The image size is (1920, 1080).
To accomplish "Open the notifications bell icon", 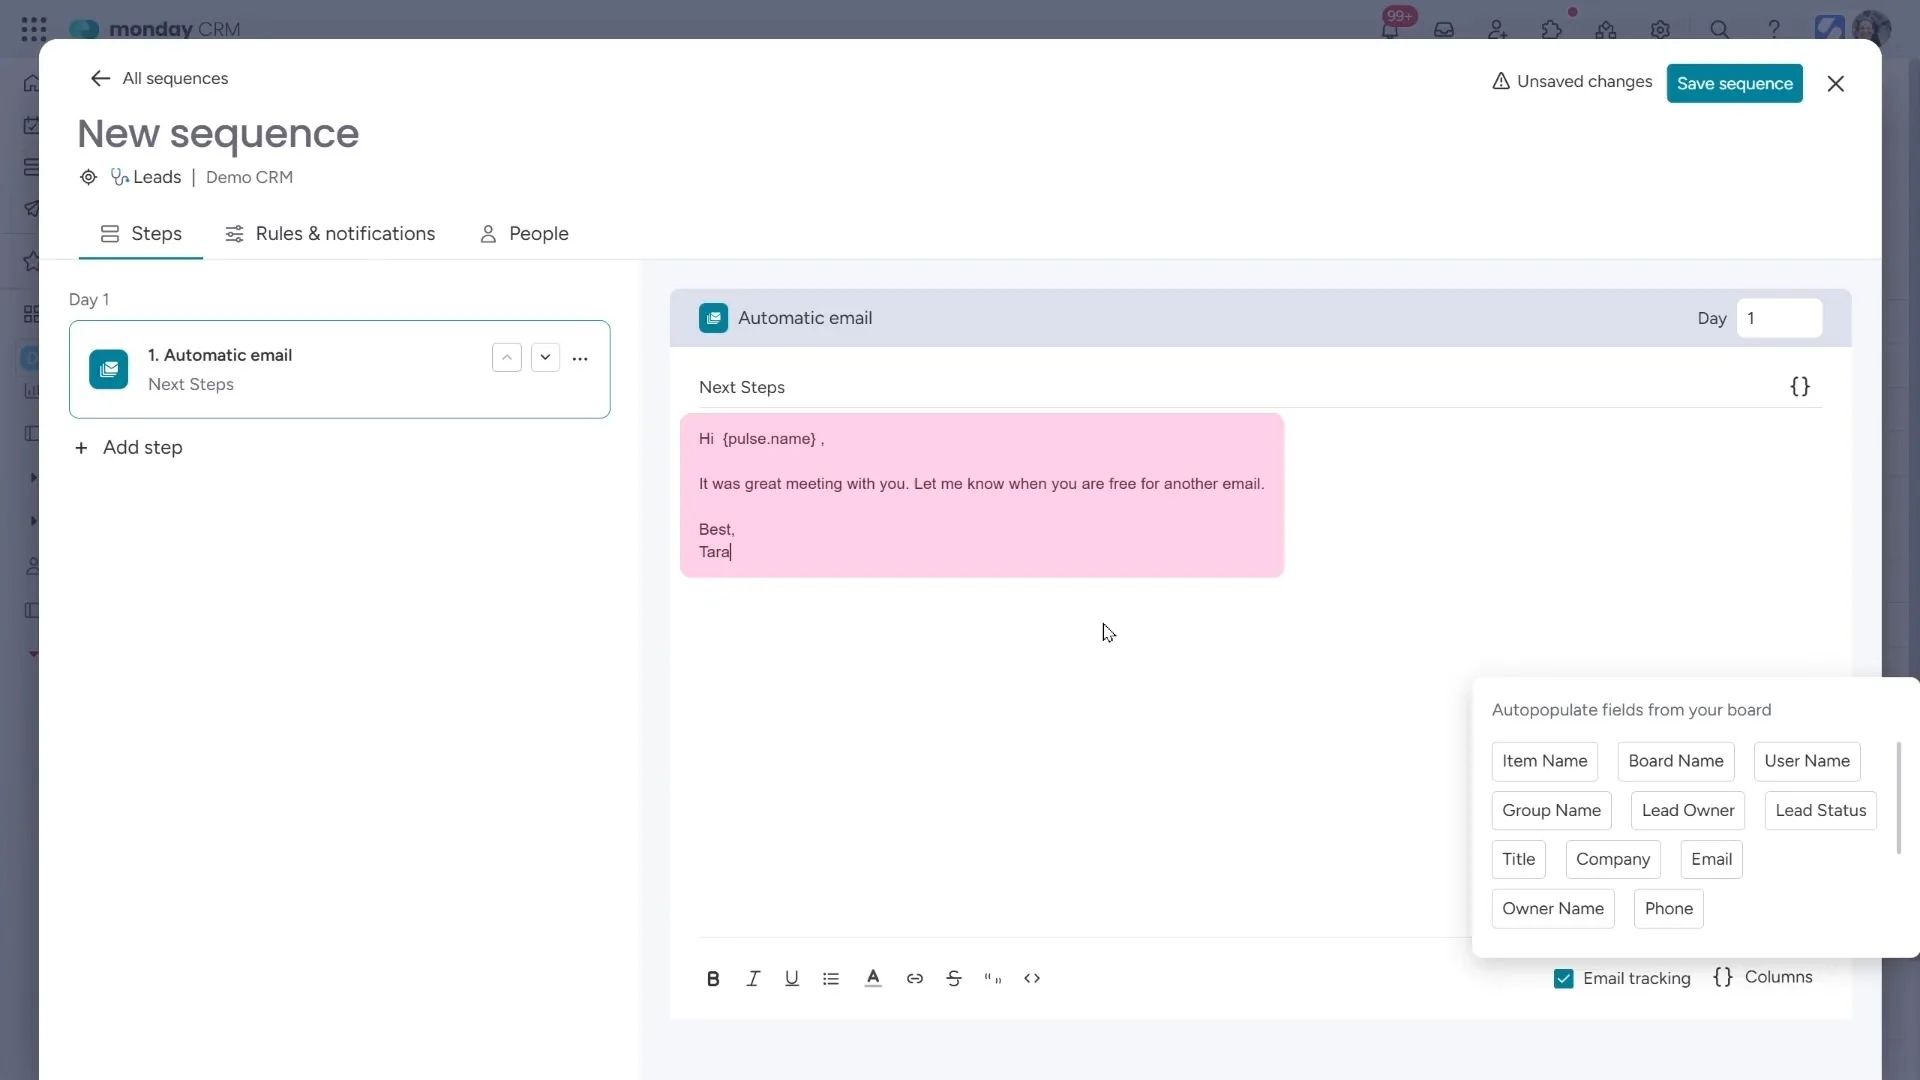I will 1390,28.
